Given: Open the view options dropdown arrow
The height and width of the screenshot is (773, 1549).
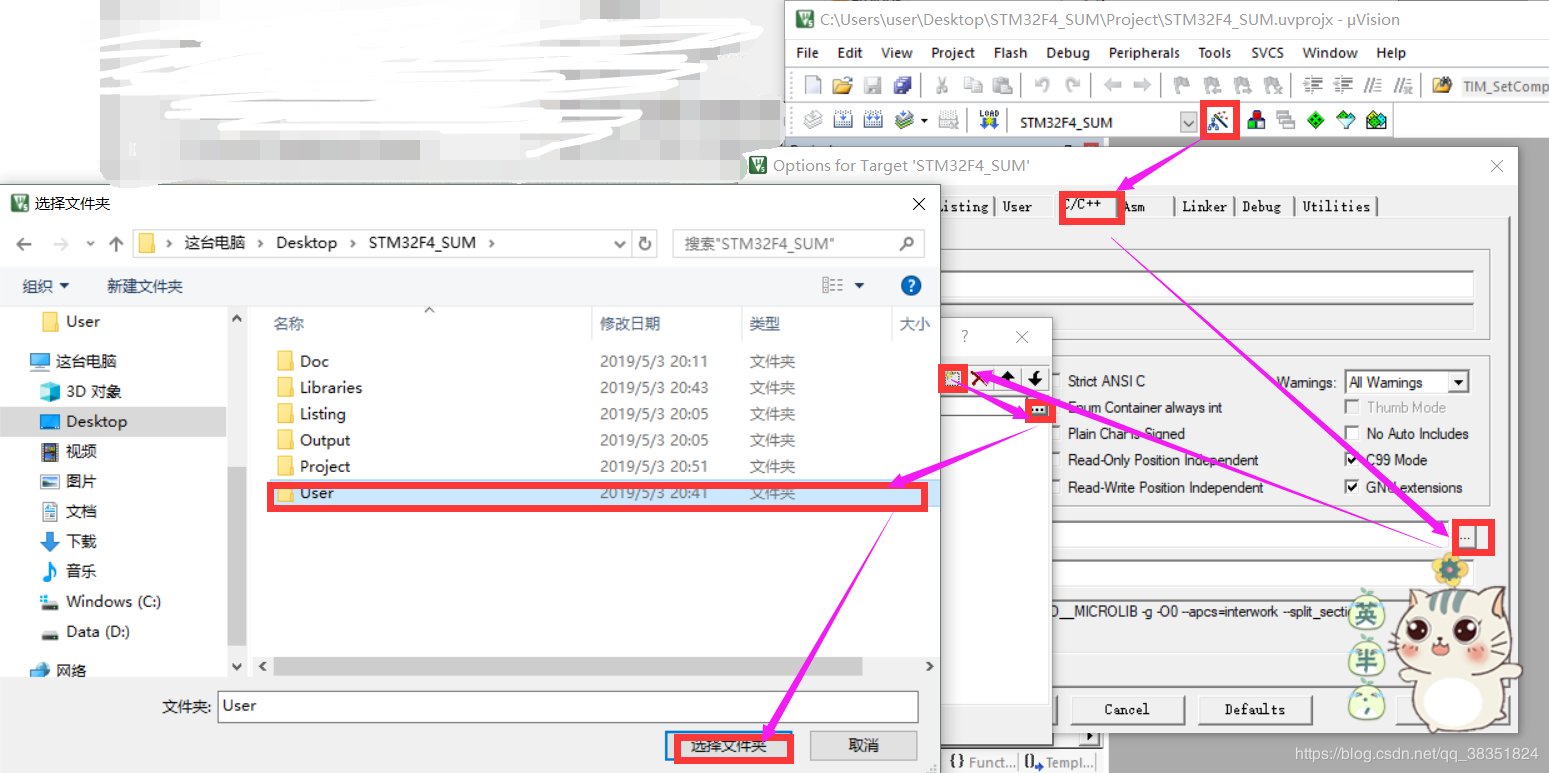Looking at the screenshot, I should (859, 286).
